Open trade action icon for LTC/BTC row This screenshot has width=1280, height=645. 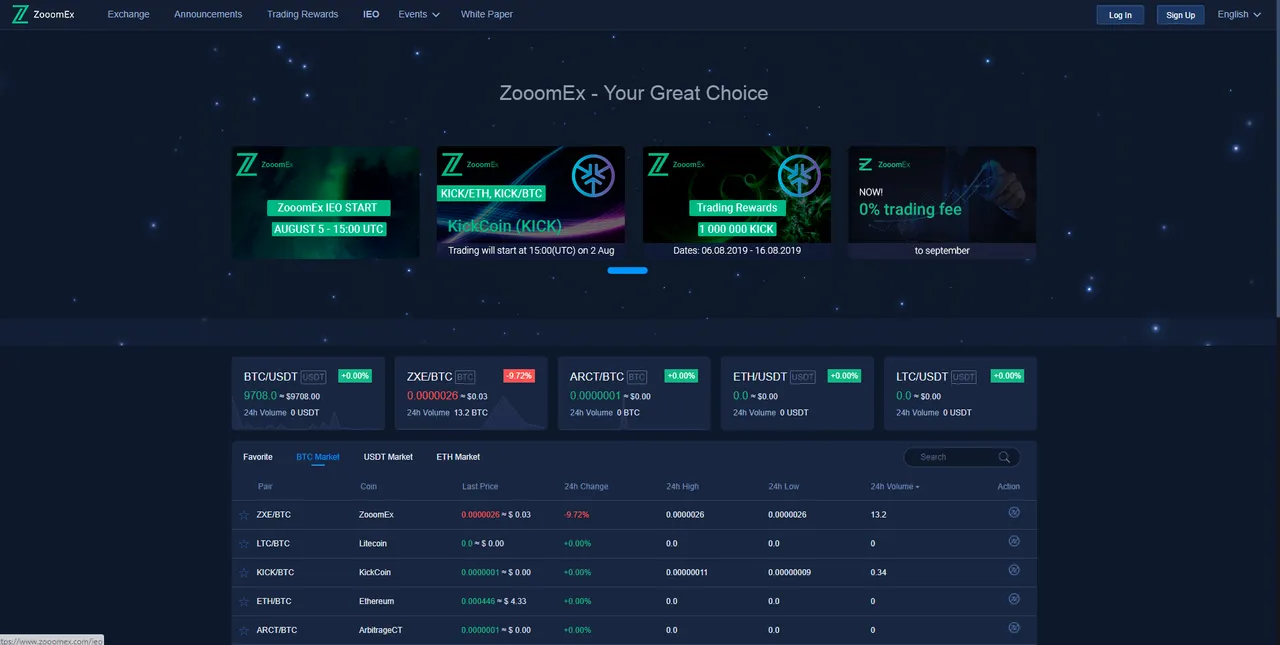click(x=1014, y=541)
